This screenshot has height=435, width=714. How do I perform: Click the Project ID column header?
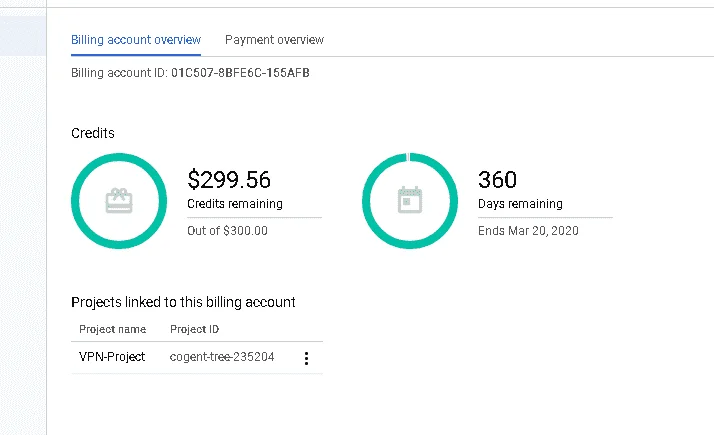coord(194,329)
